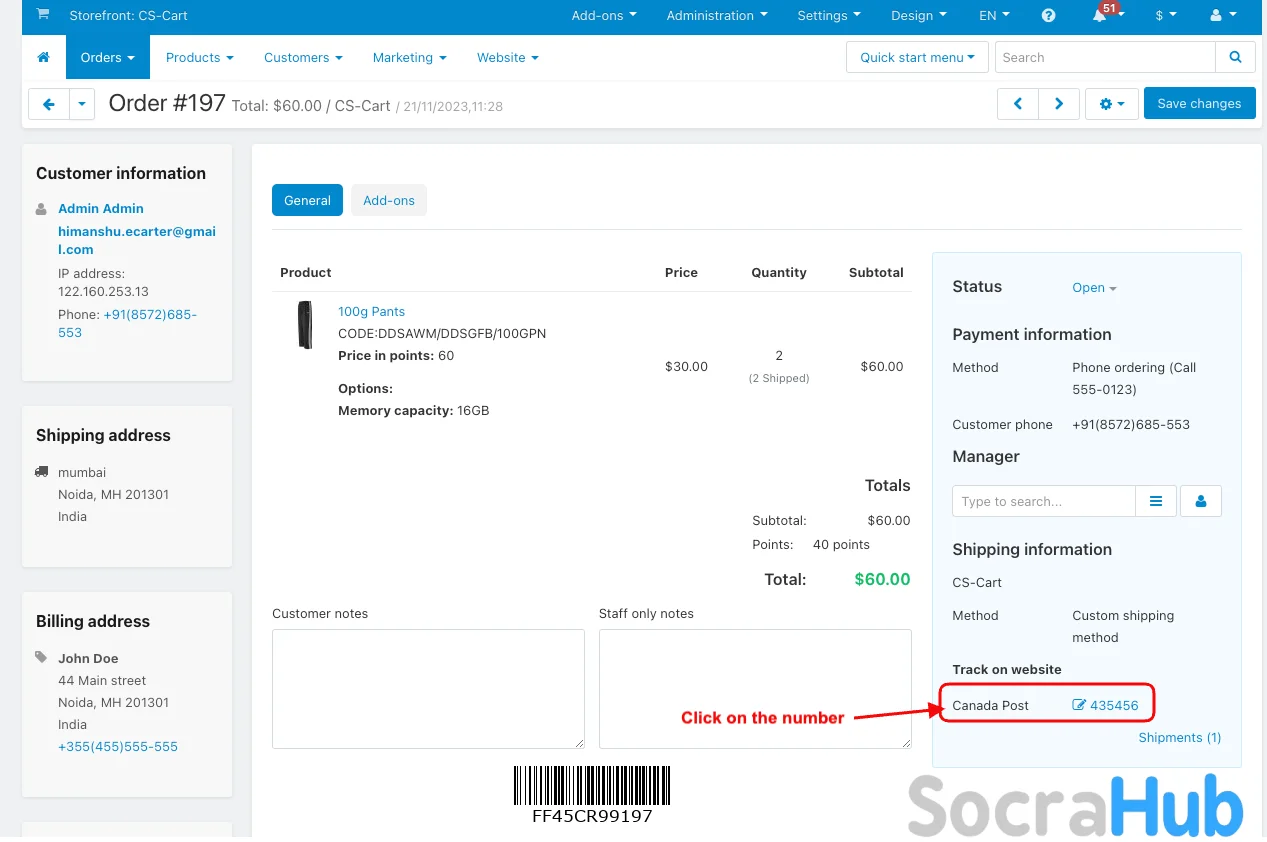Click the manager list icon button

pyautogui.click(x=1156, y=501)
